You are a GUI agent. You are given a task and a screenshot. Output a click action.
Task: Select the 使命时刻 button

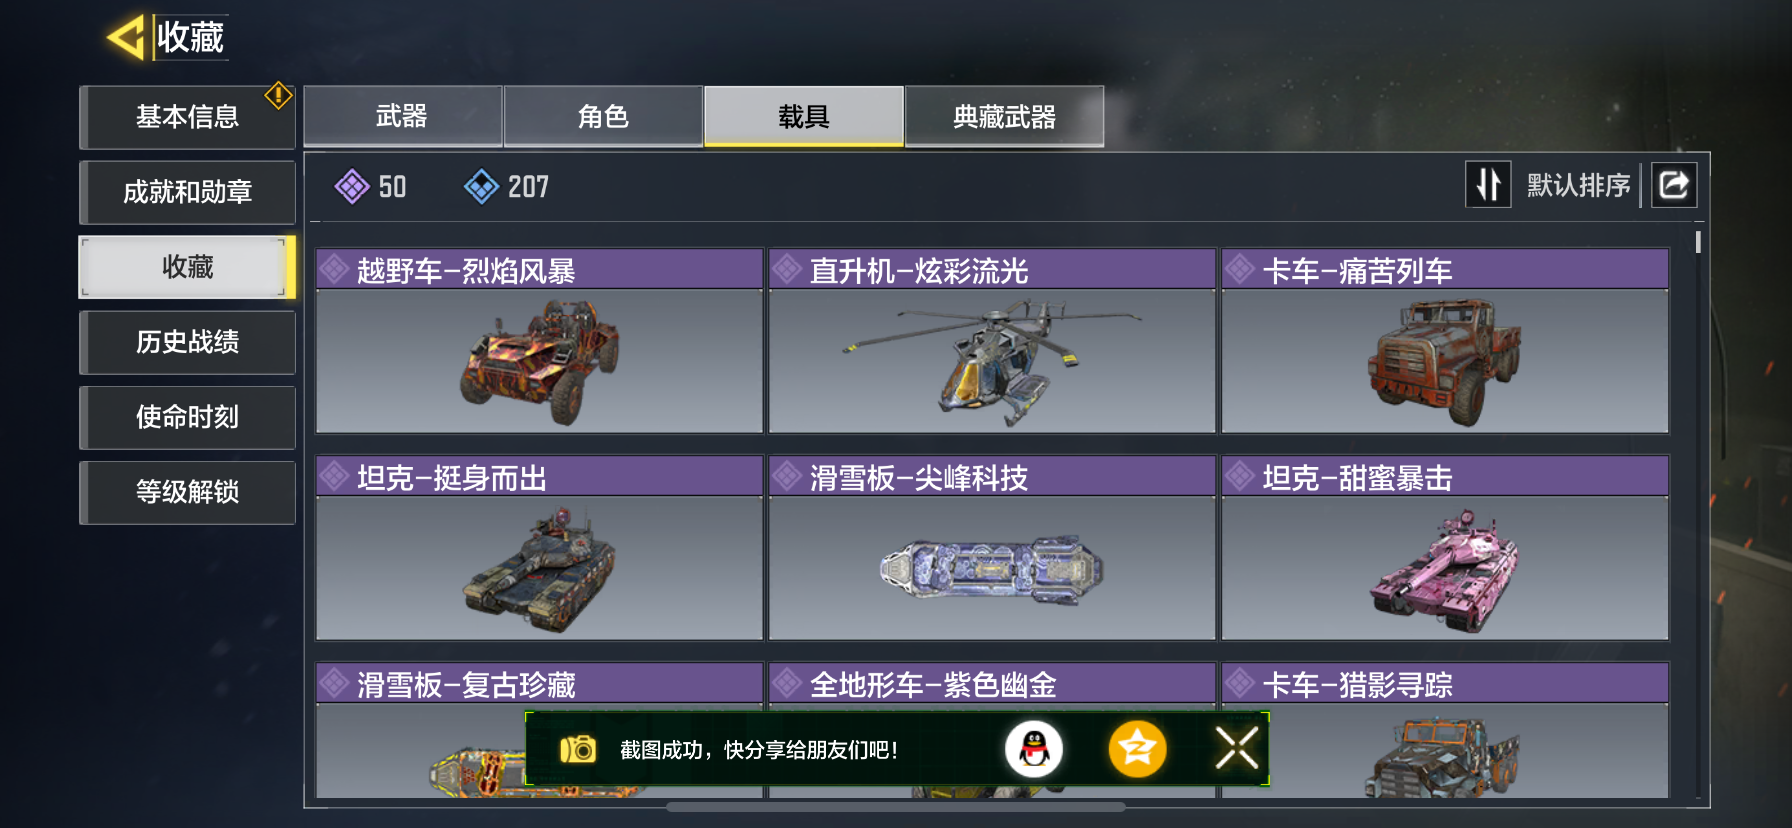188,417
